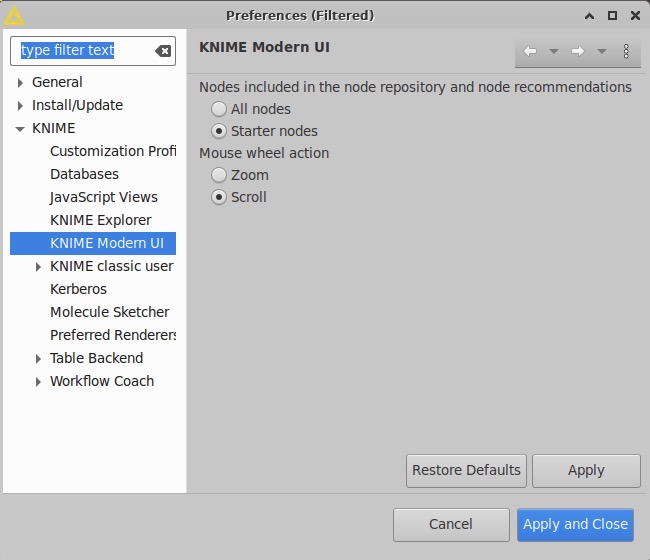Open the back history dropdown arrow
This screenshot has height=560, width=650.
click(x=553, y=51)
